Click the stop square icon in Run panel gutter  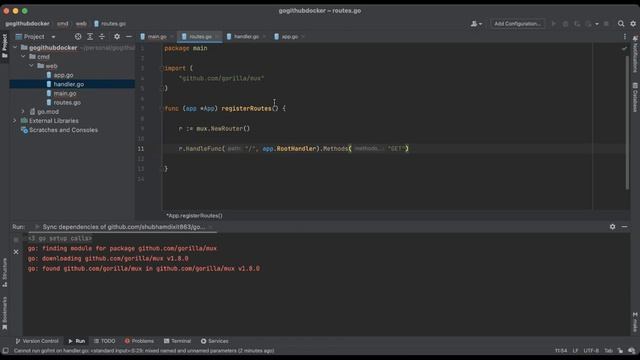(16, 240)
